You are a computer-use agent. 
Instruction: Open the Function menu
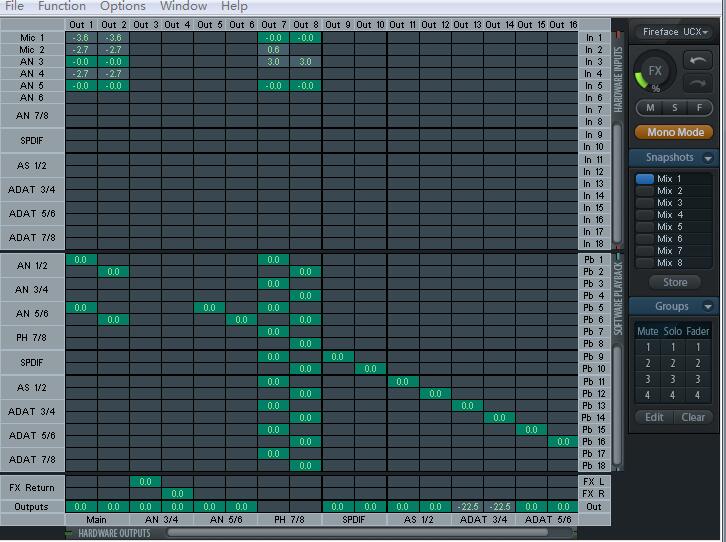(x=62, y=6)
